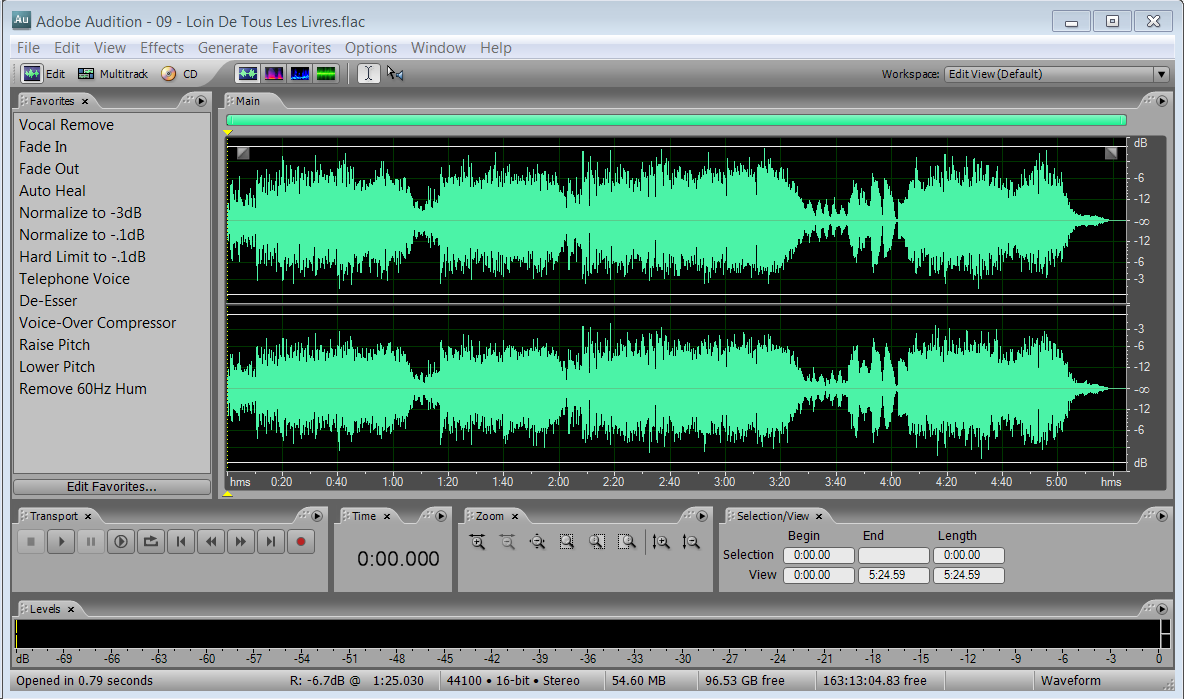Select the Time Selection tool
This screenshot has width=1184, height=699.
point(368,73)
